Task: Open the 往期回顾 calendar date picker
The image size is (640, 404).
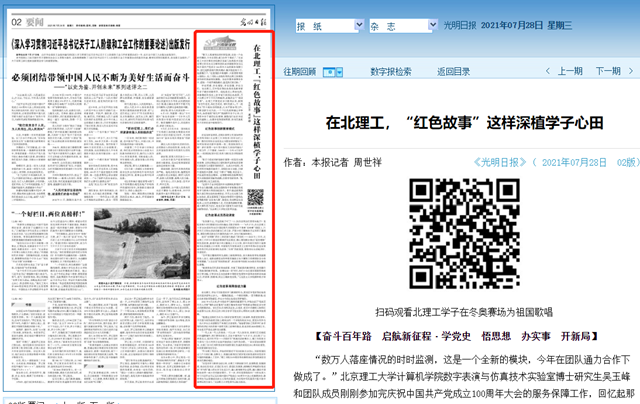Action: click(326, 71)
